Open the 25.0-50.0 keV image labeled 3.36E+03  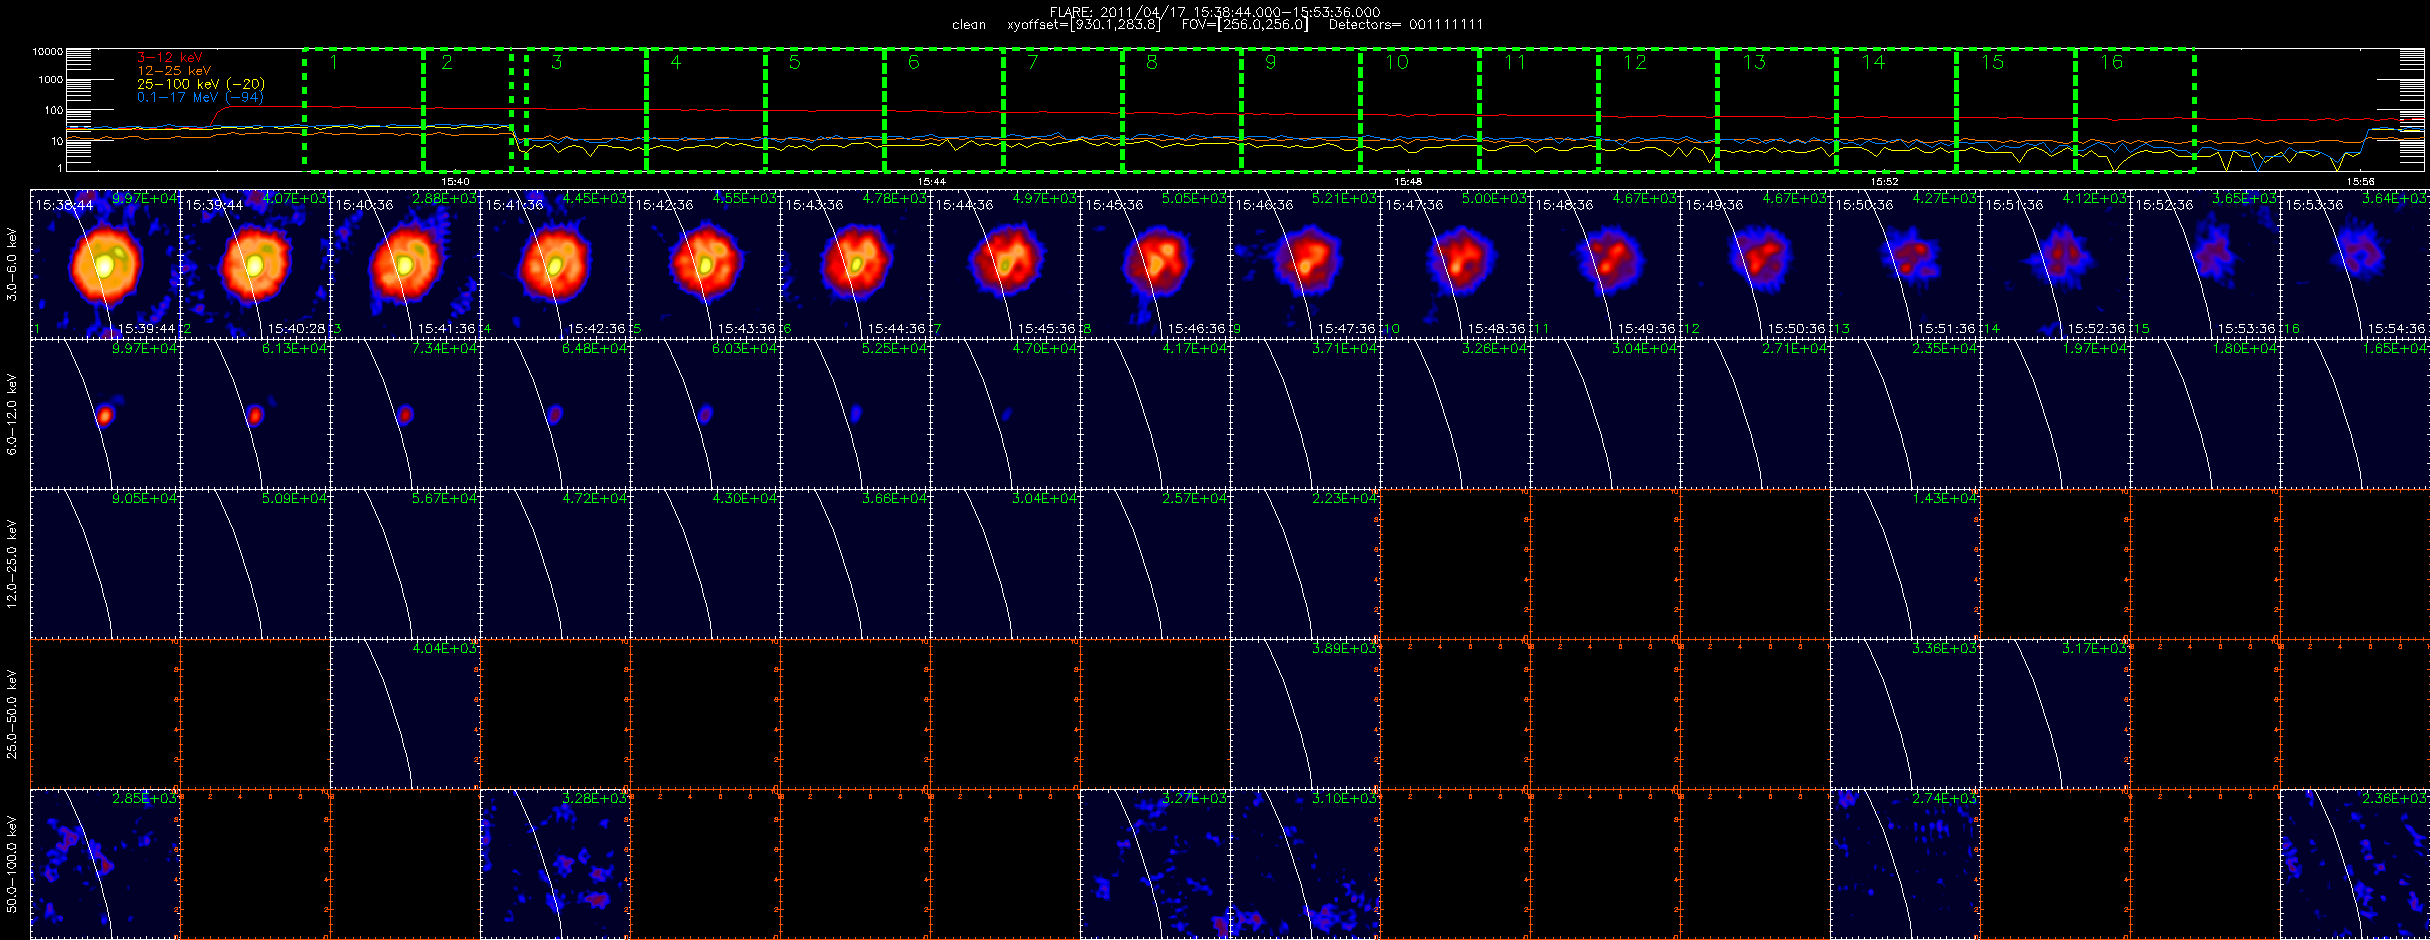point(1905,714)
